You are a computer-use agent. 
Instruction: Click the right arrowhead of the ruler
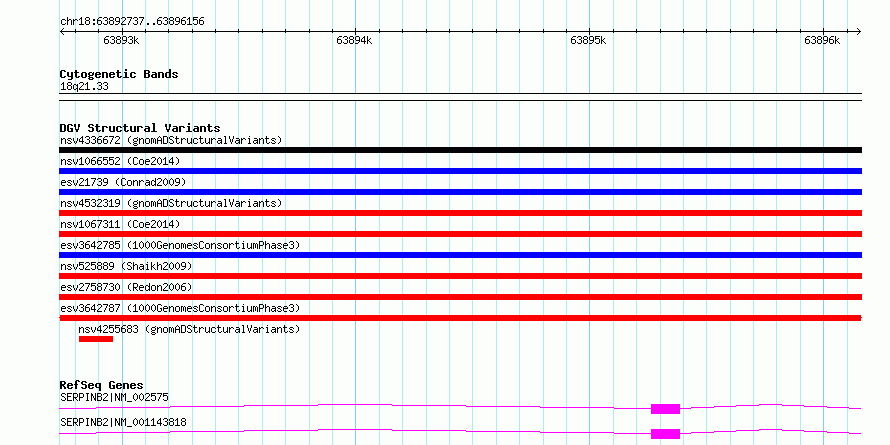[859, 31]
